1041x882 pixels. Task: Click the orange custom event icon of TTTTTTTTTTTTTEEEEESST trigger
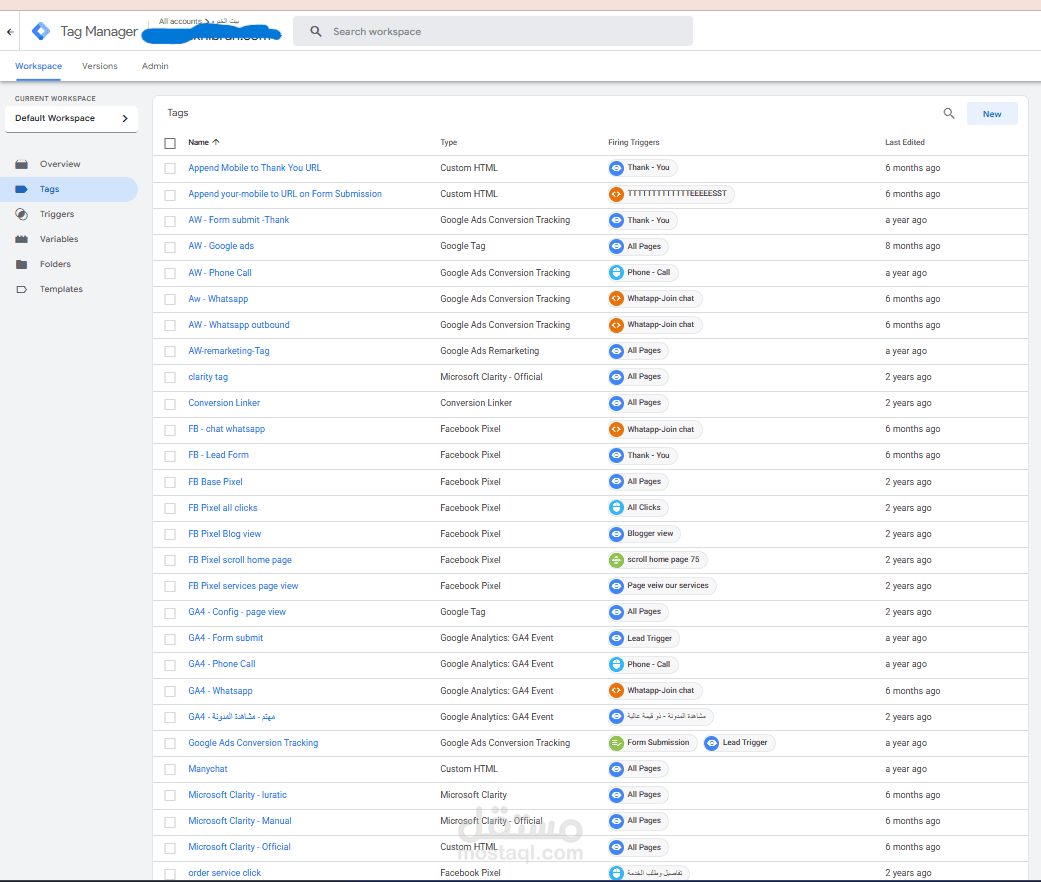tap(616, 194)
